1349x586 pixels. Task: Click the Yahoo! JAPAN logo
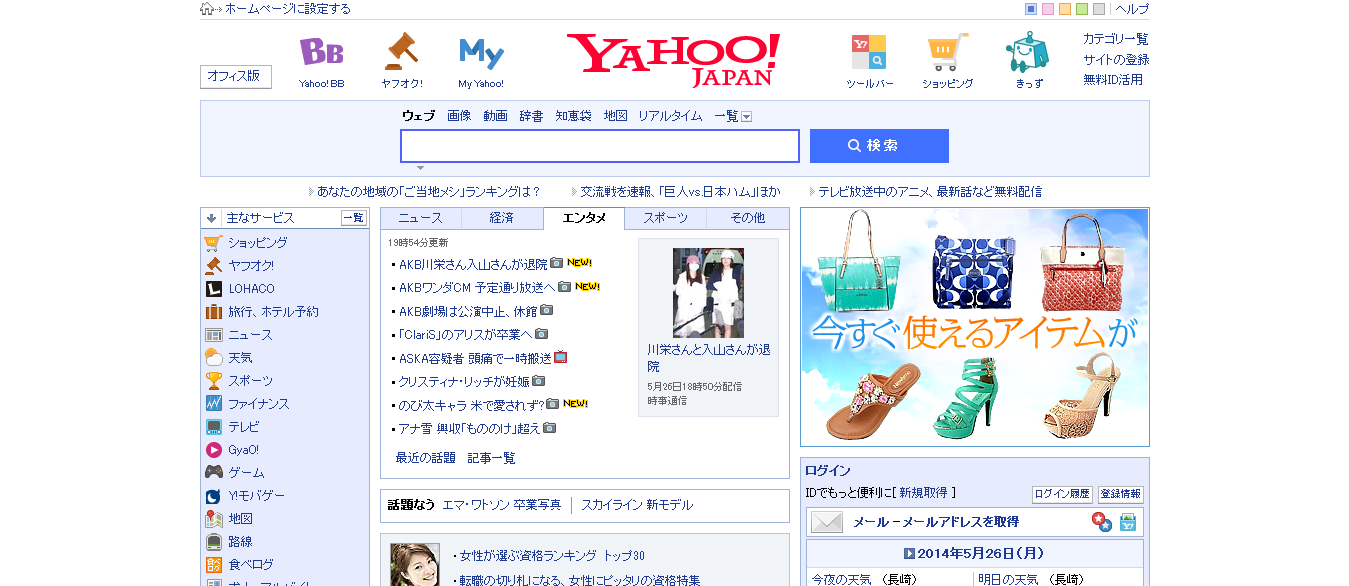tap(673, 60)
